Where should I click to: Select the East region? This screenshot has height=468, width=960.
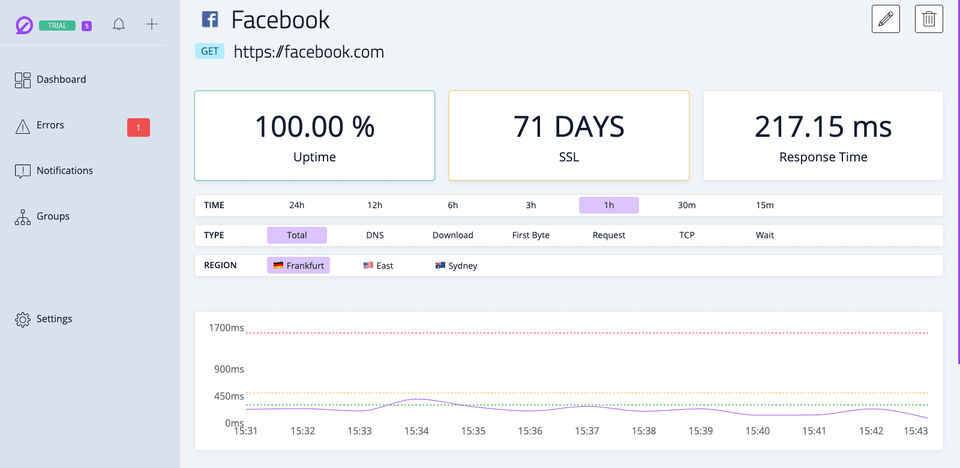click(378, 266)
